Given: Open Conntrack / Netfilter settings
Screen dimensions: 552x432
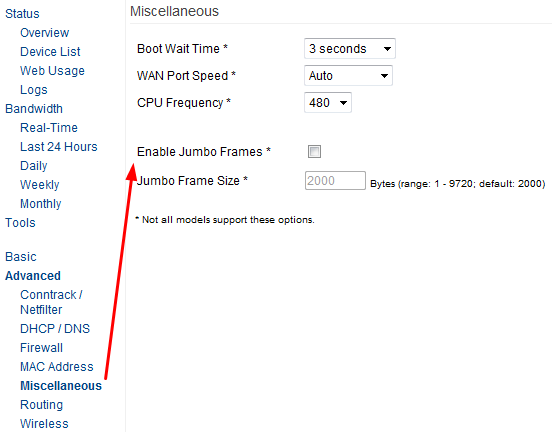Looking at the screenshot, I should pyautogui.click(x=51, y=302).
